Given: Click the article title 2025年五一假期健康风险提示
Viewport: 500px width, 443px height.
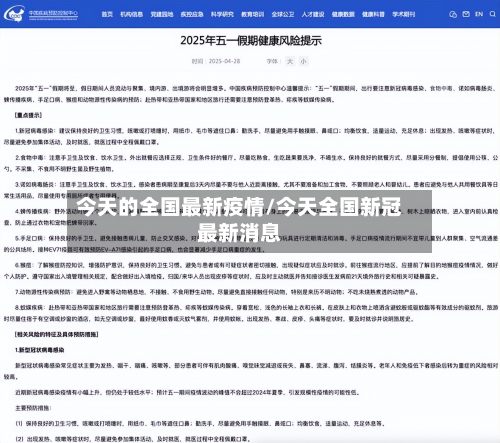Looking at the screenshot, I should click(251, 41).
